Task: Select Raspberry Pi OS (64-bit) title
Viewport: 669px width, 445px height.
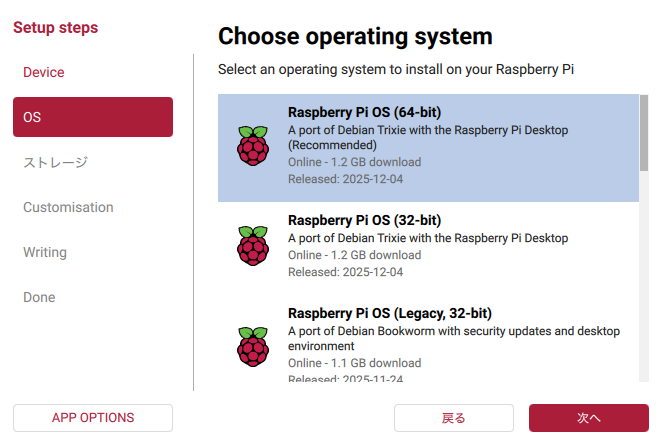Action: point(364,112)
